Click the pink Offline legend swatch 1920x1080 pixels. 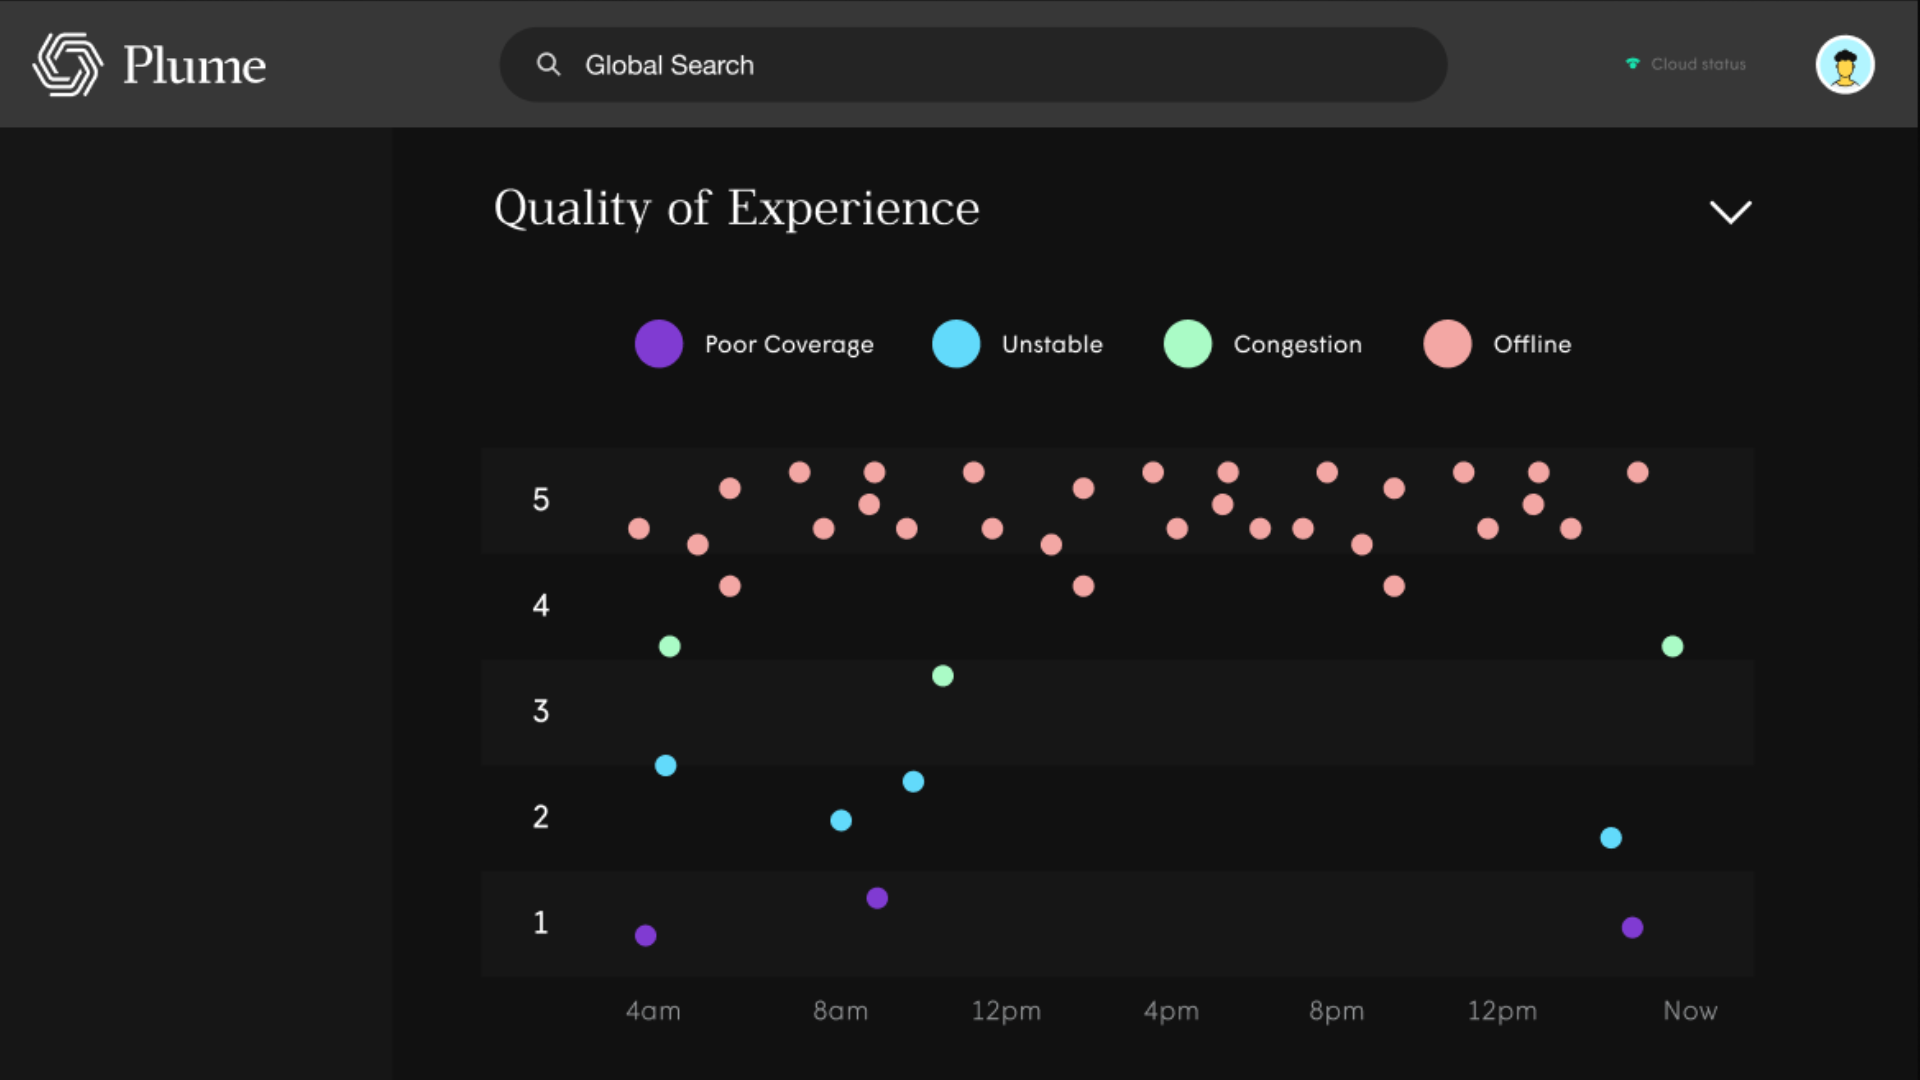click(1447, 344)
